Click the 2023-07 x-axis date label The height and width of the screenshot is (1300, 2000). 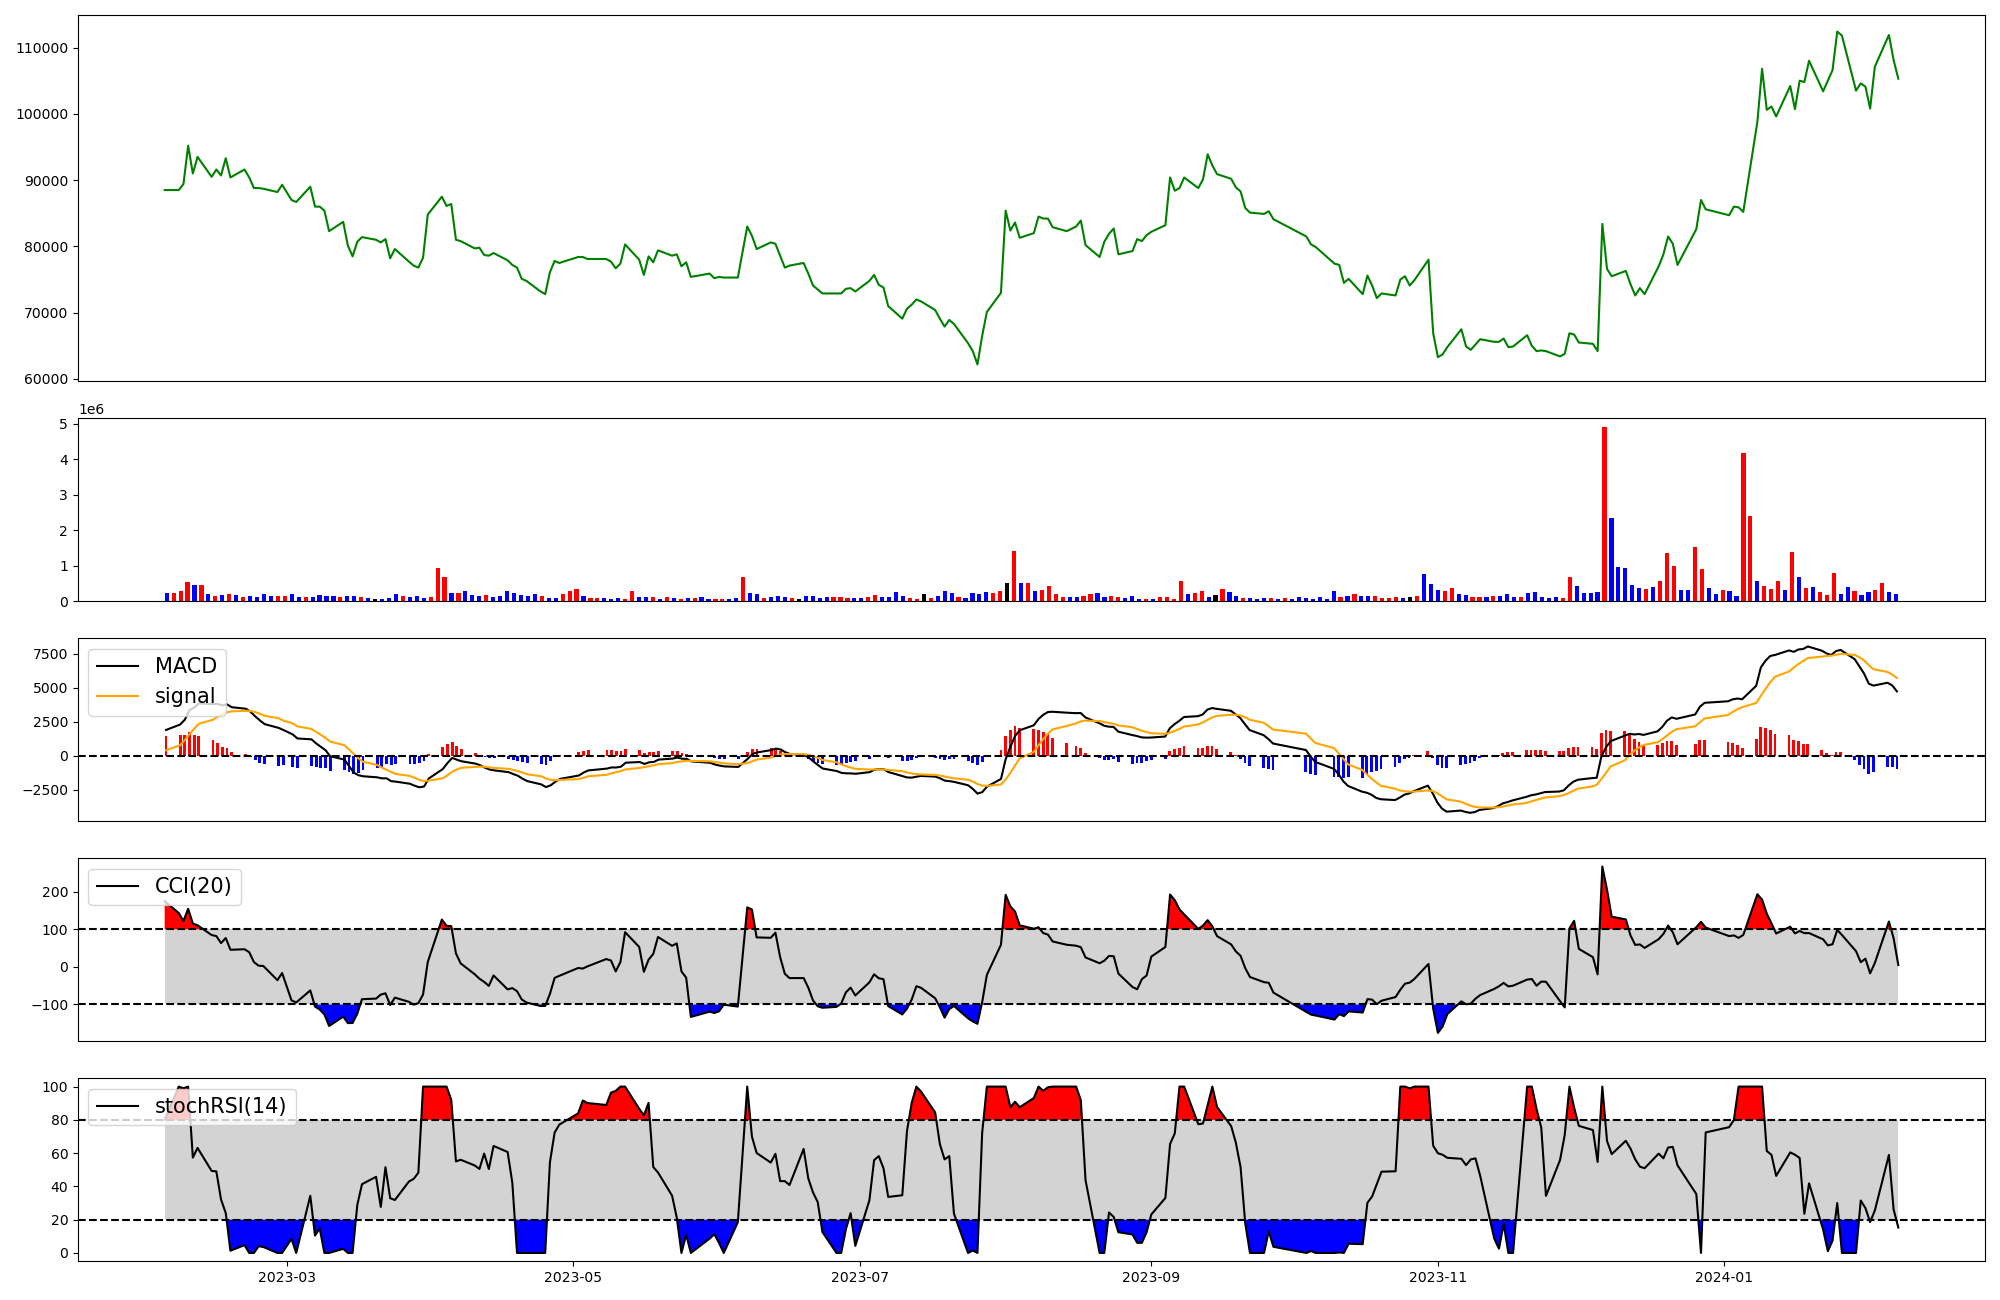(860, 1277)
